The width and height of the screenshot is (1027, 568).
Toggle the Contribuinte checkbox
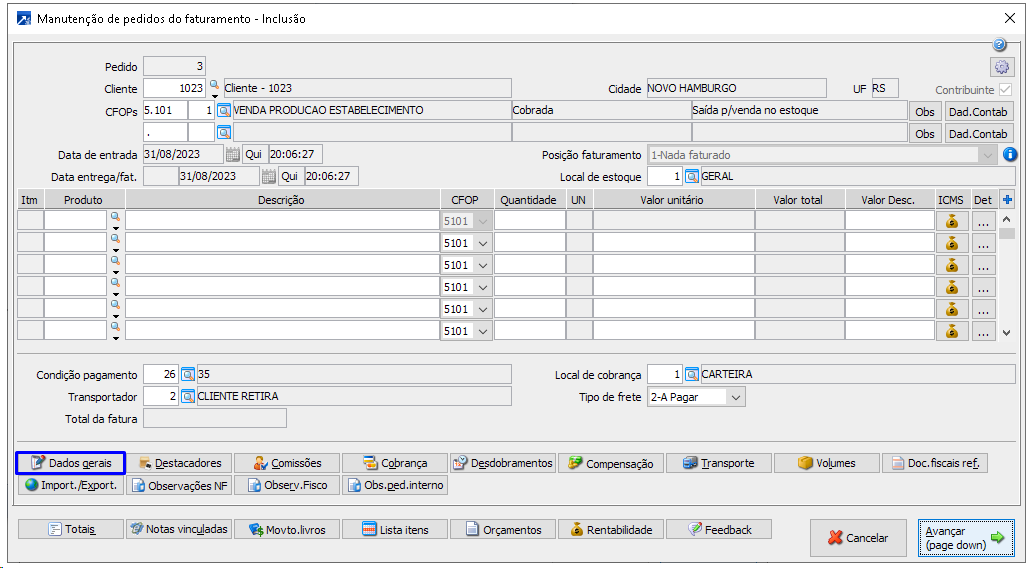tap(1005, 89)
